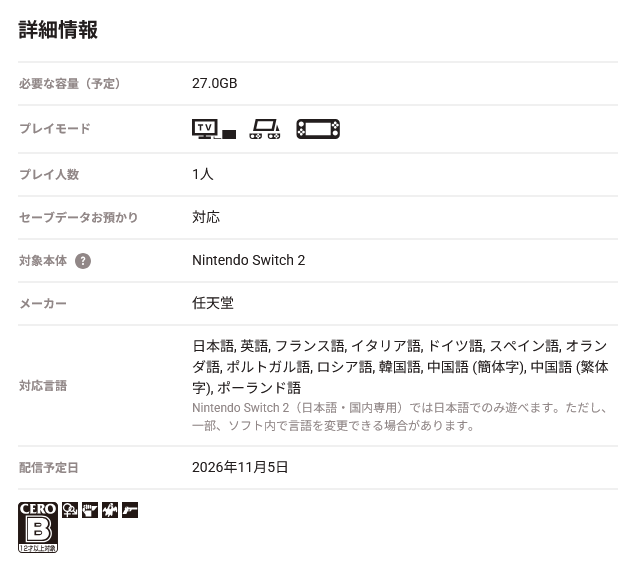
Task: Click the CERO B rating badge
Action: pos(38,527)
